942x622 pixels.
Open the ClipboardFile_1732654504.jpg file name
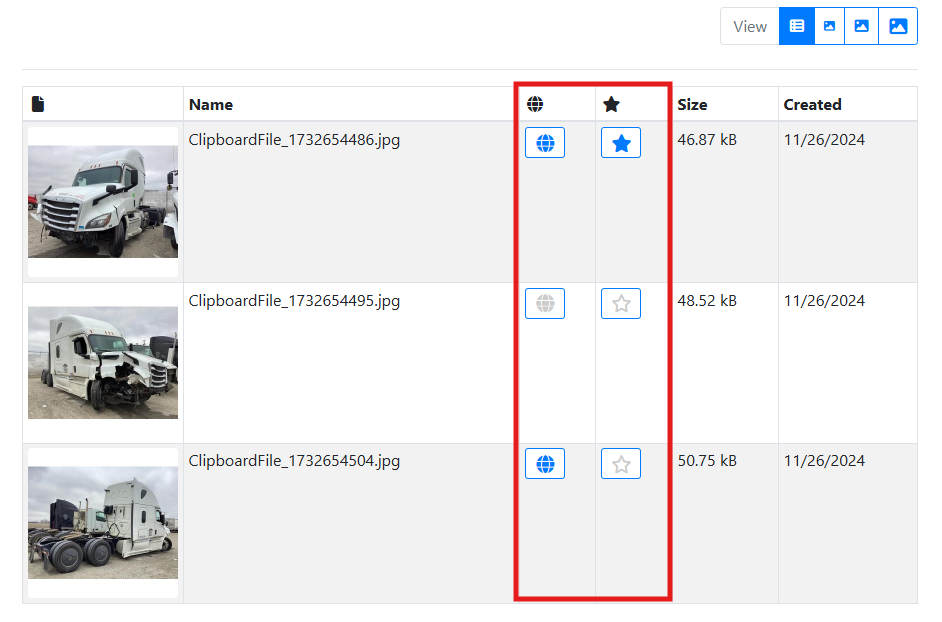coord(294,461)
